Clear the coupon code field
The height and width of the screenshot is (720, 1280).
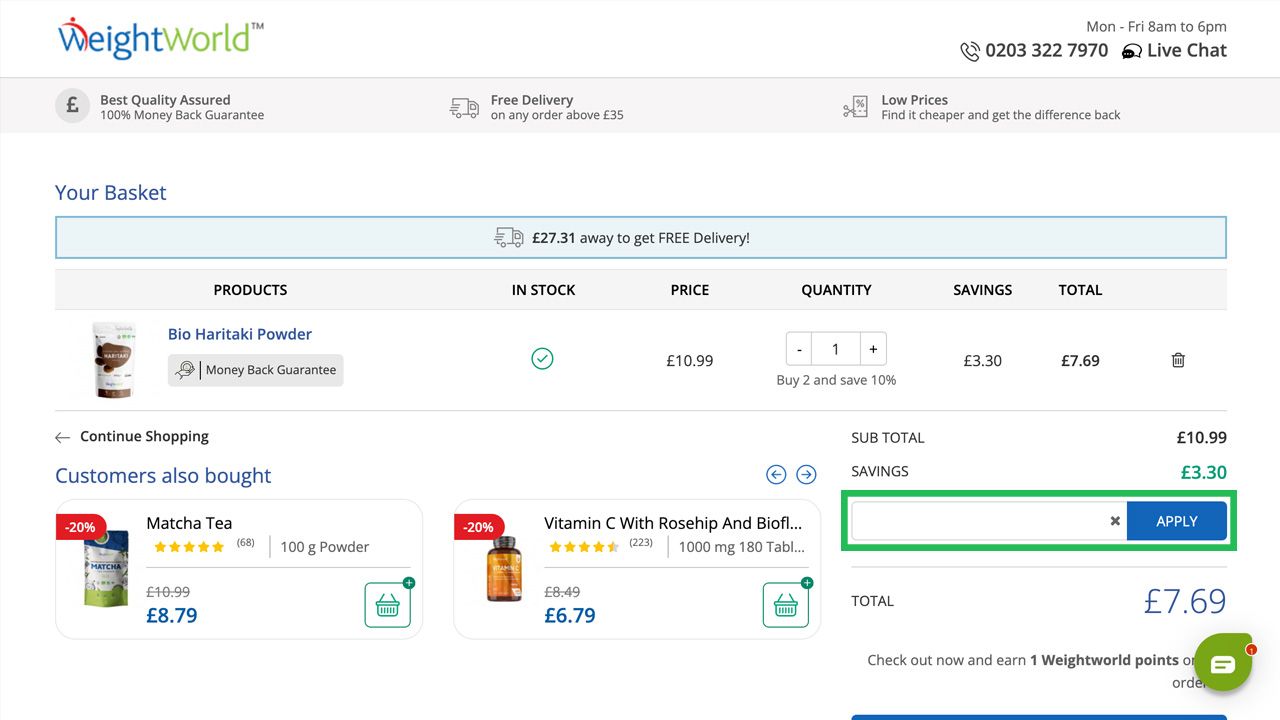pos(1115,521)
